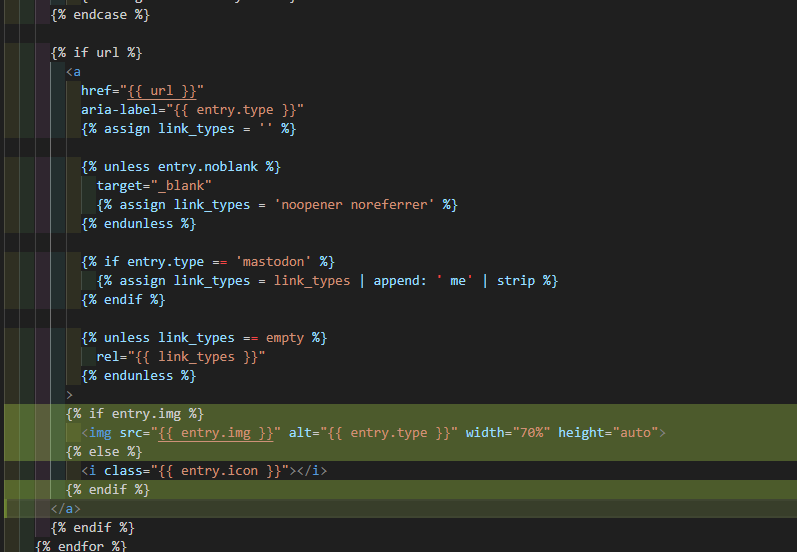
Task: Click {{ entry.type }} inside the aria-label value
Action: 235,110
